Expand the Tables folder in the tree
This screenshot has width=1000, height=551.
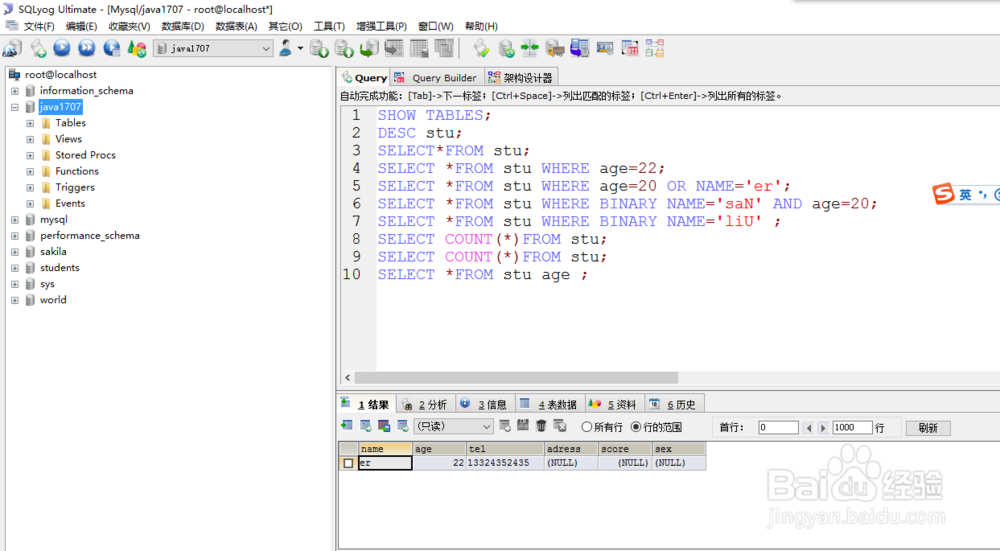click(x=30, y=123)
